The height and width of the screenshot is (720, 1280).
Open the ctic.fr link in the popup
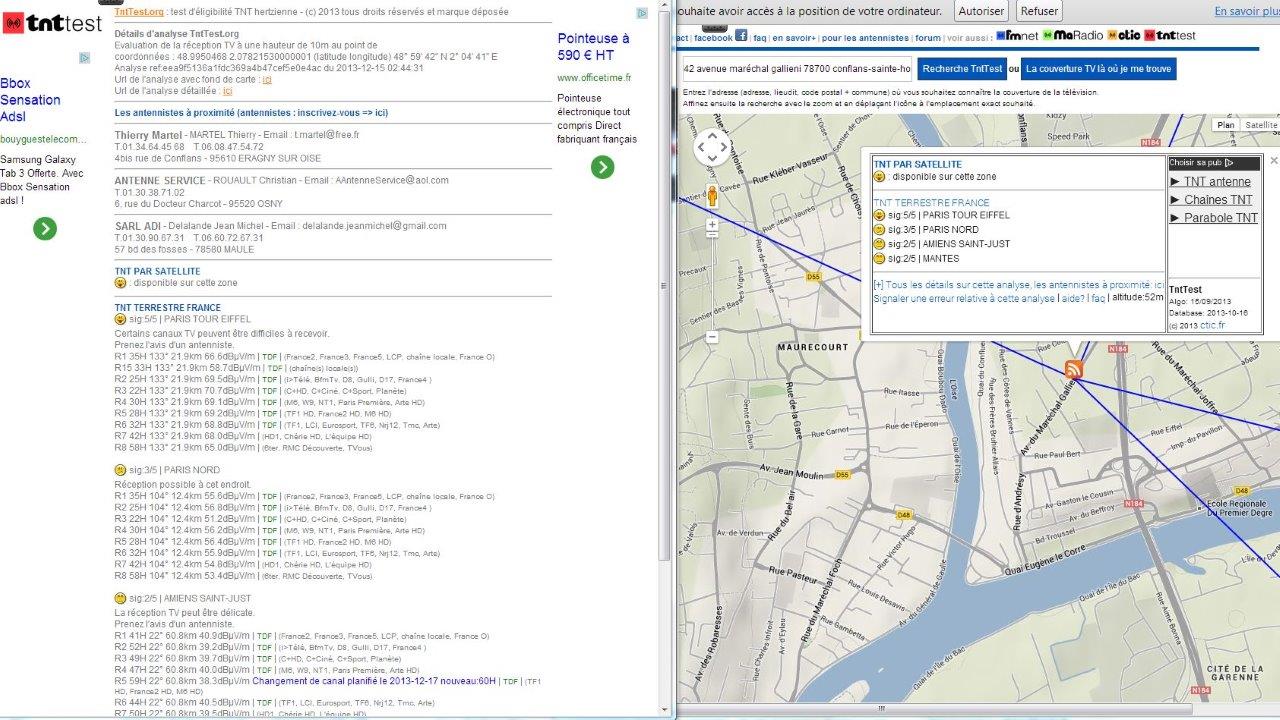click(1213, 325)
